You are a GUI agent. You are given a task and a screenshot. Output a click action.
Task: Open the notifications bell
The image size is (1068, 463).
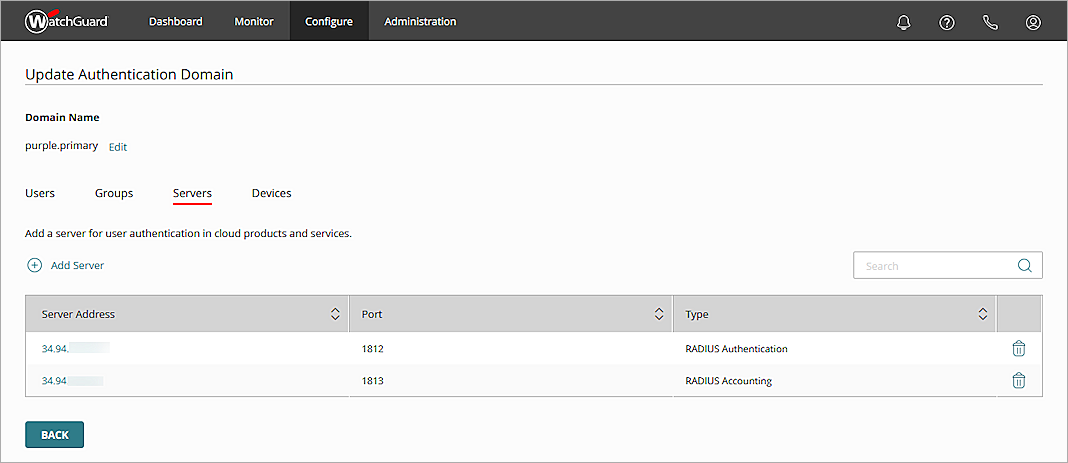(904, 22)
